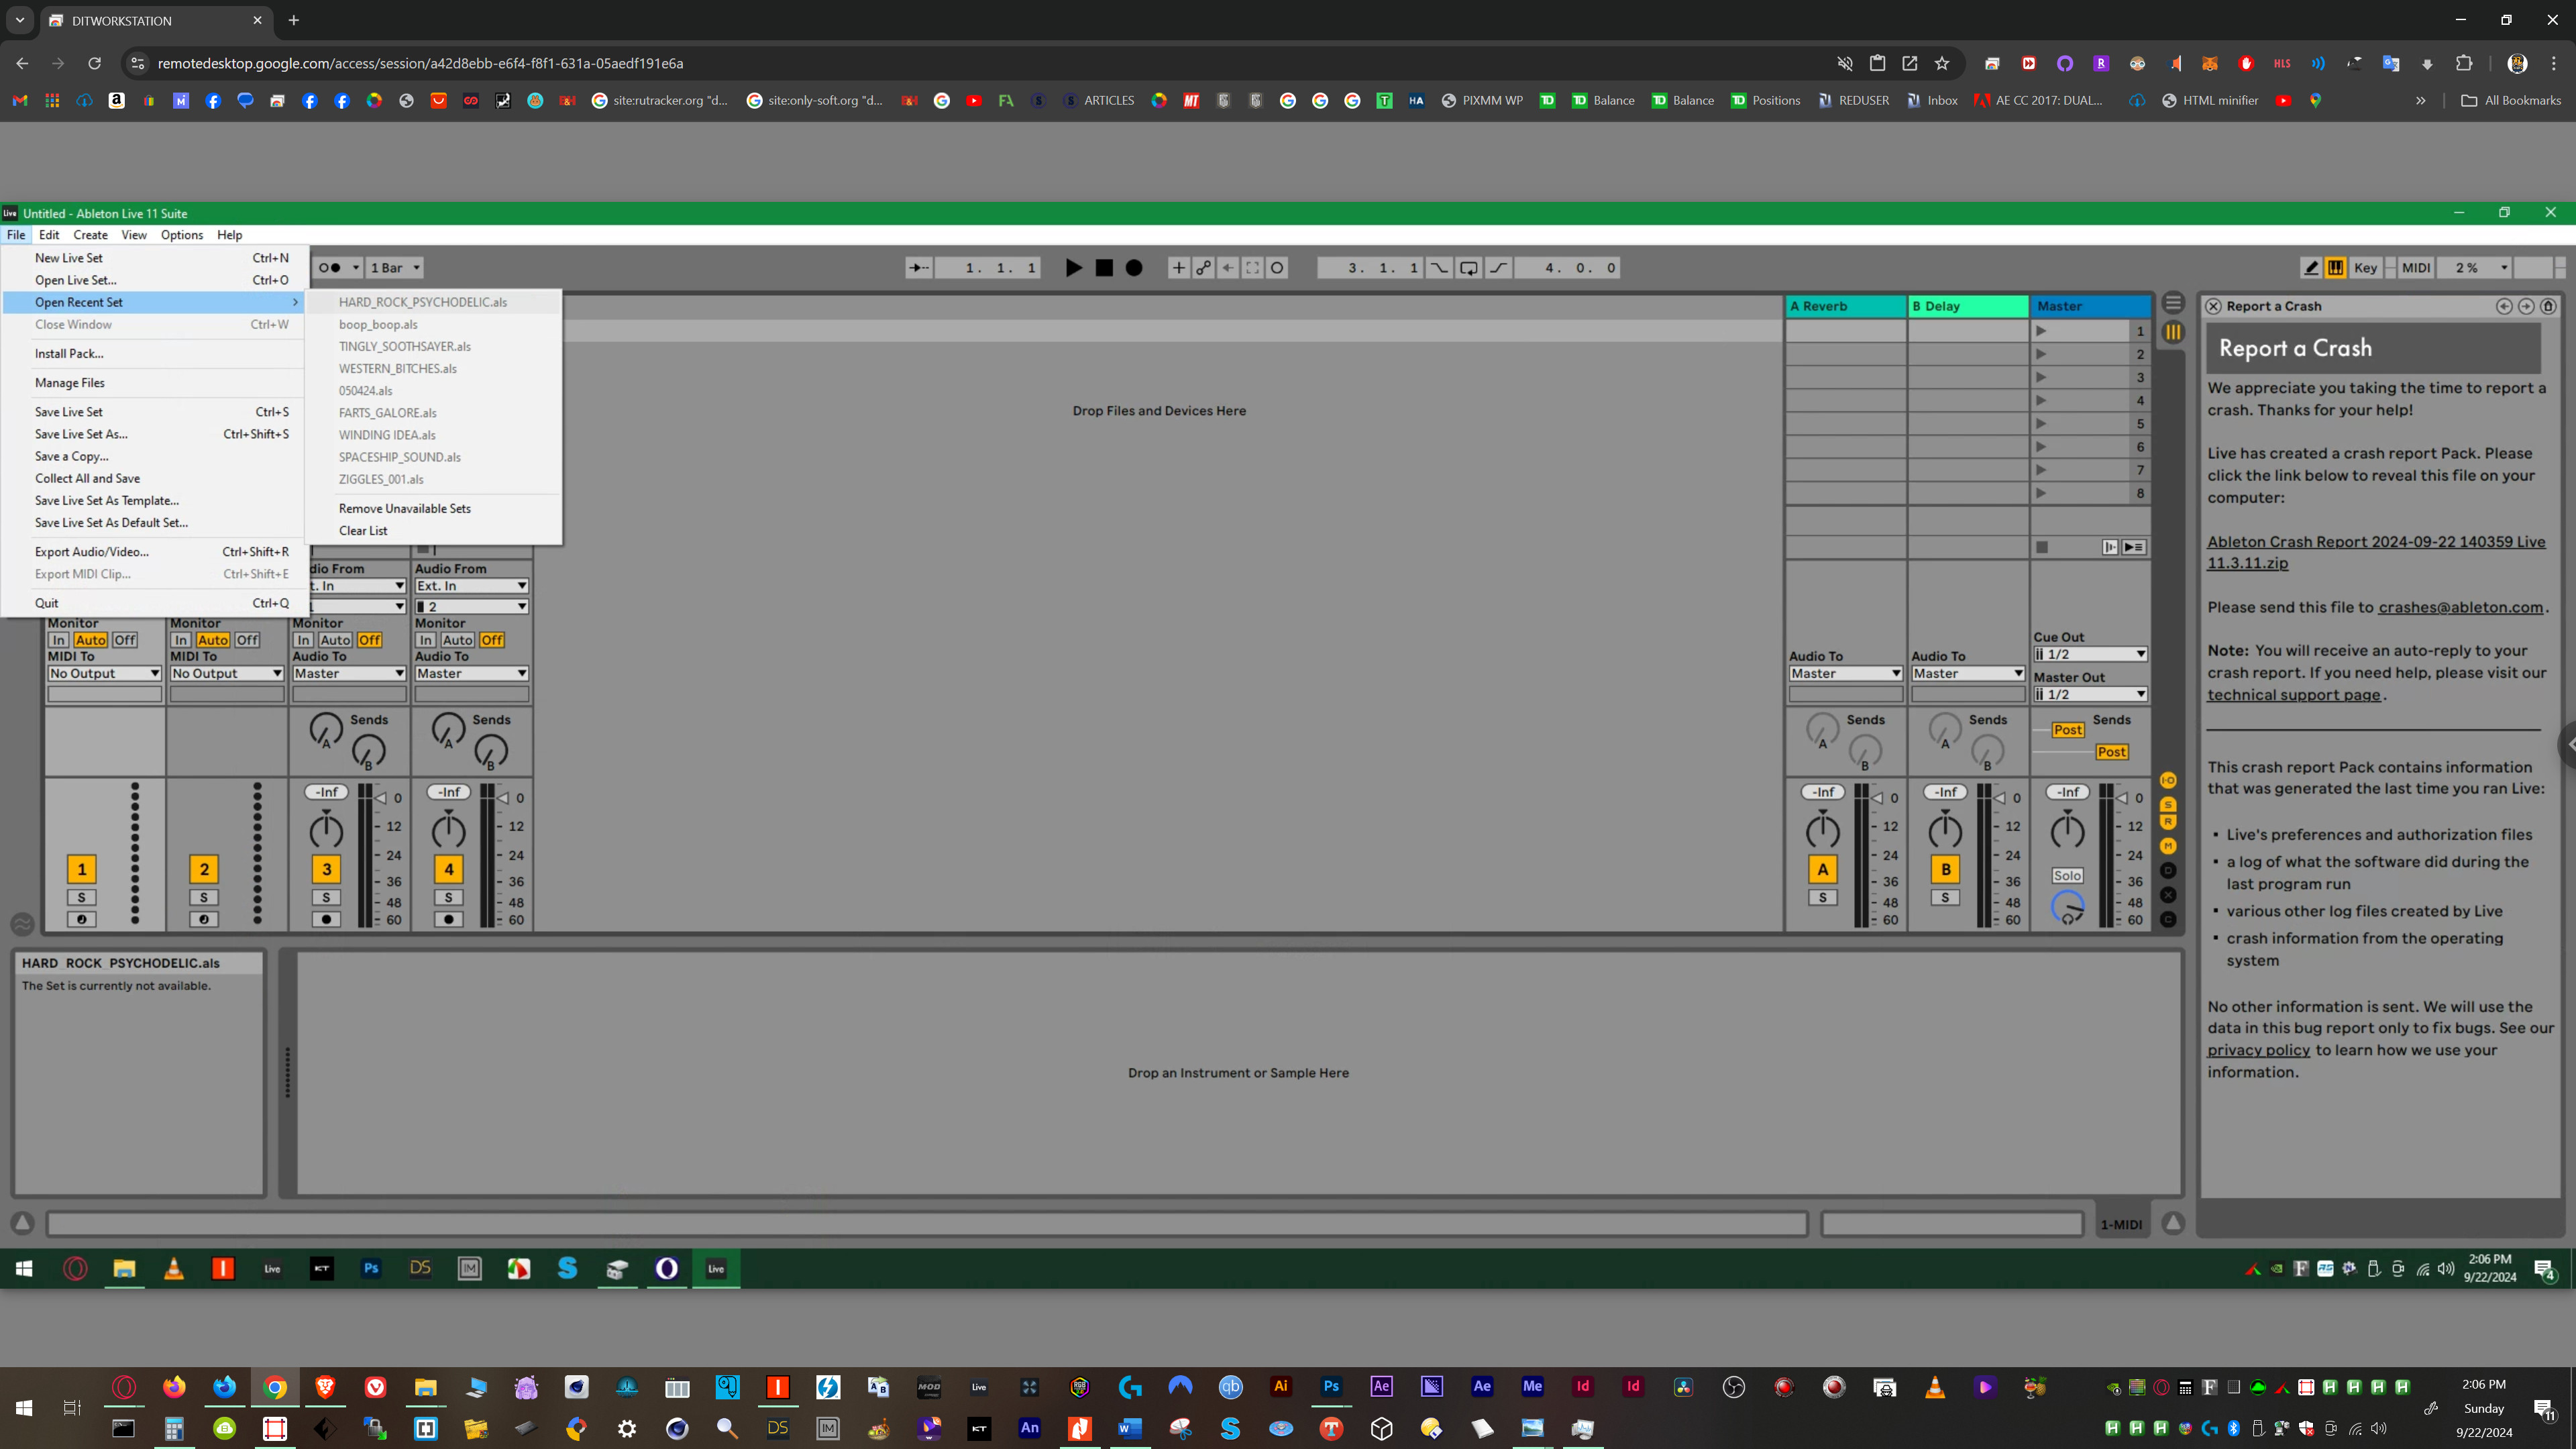The height and width of the screenshot is (1449, 2576).
Task: Toggle the Punch-In switch
Action: [x=1439, y=268]
